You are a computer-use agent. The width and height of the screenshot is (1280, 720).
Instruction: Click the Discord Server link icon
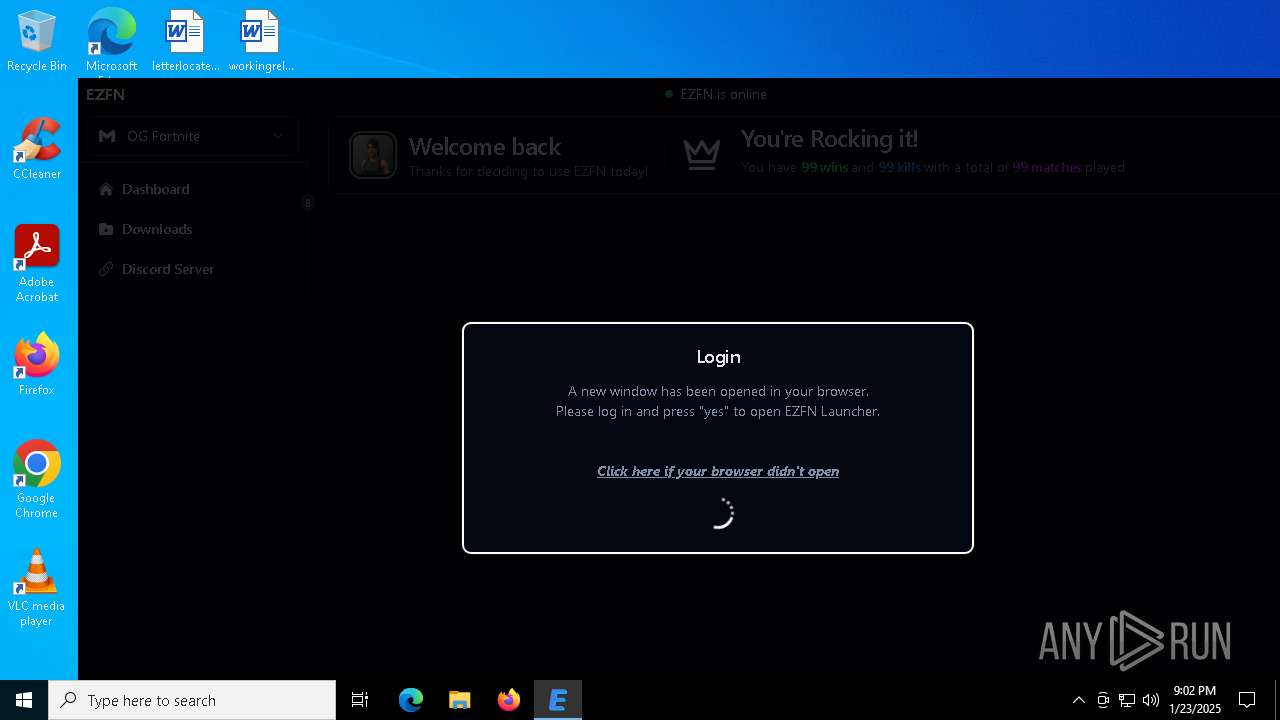[x=106, y=269]
